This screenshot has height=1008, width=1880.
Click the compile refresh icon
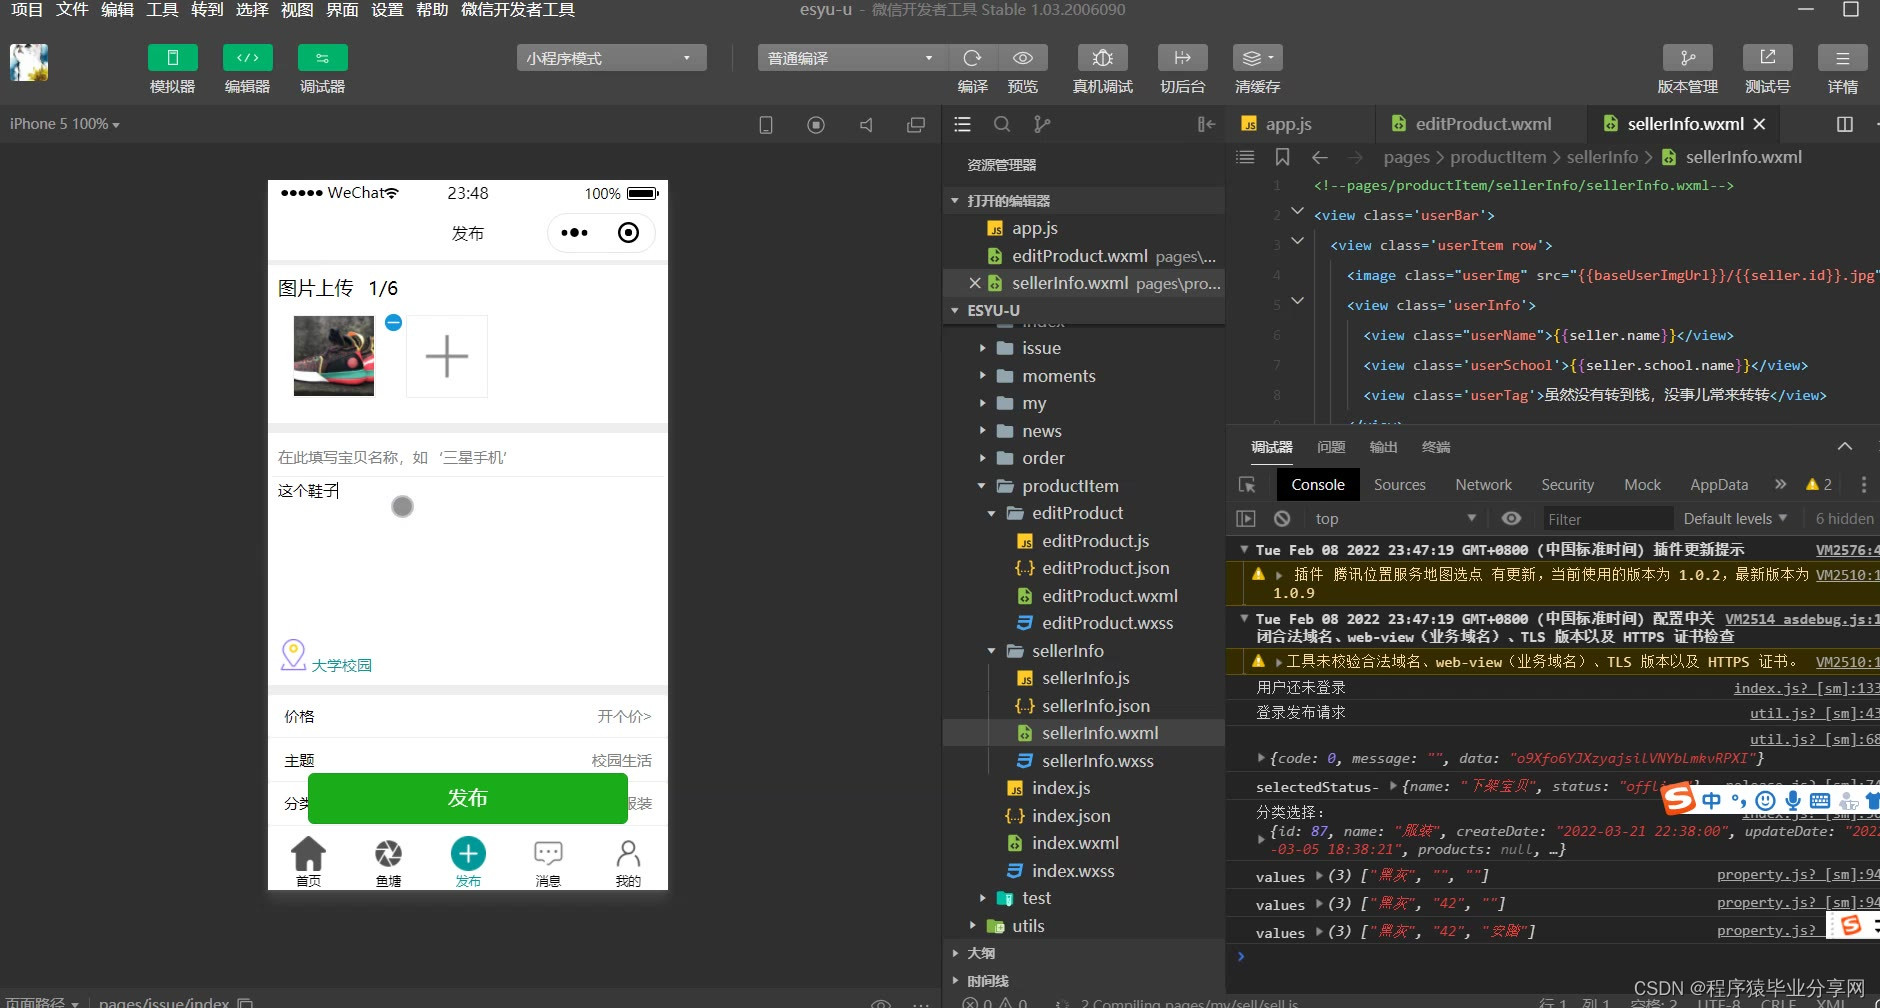972,58
